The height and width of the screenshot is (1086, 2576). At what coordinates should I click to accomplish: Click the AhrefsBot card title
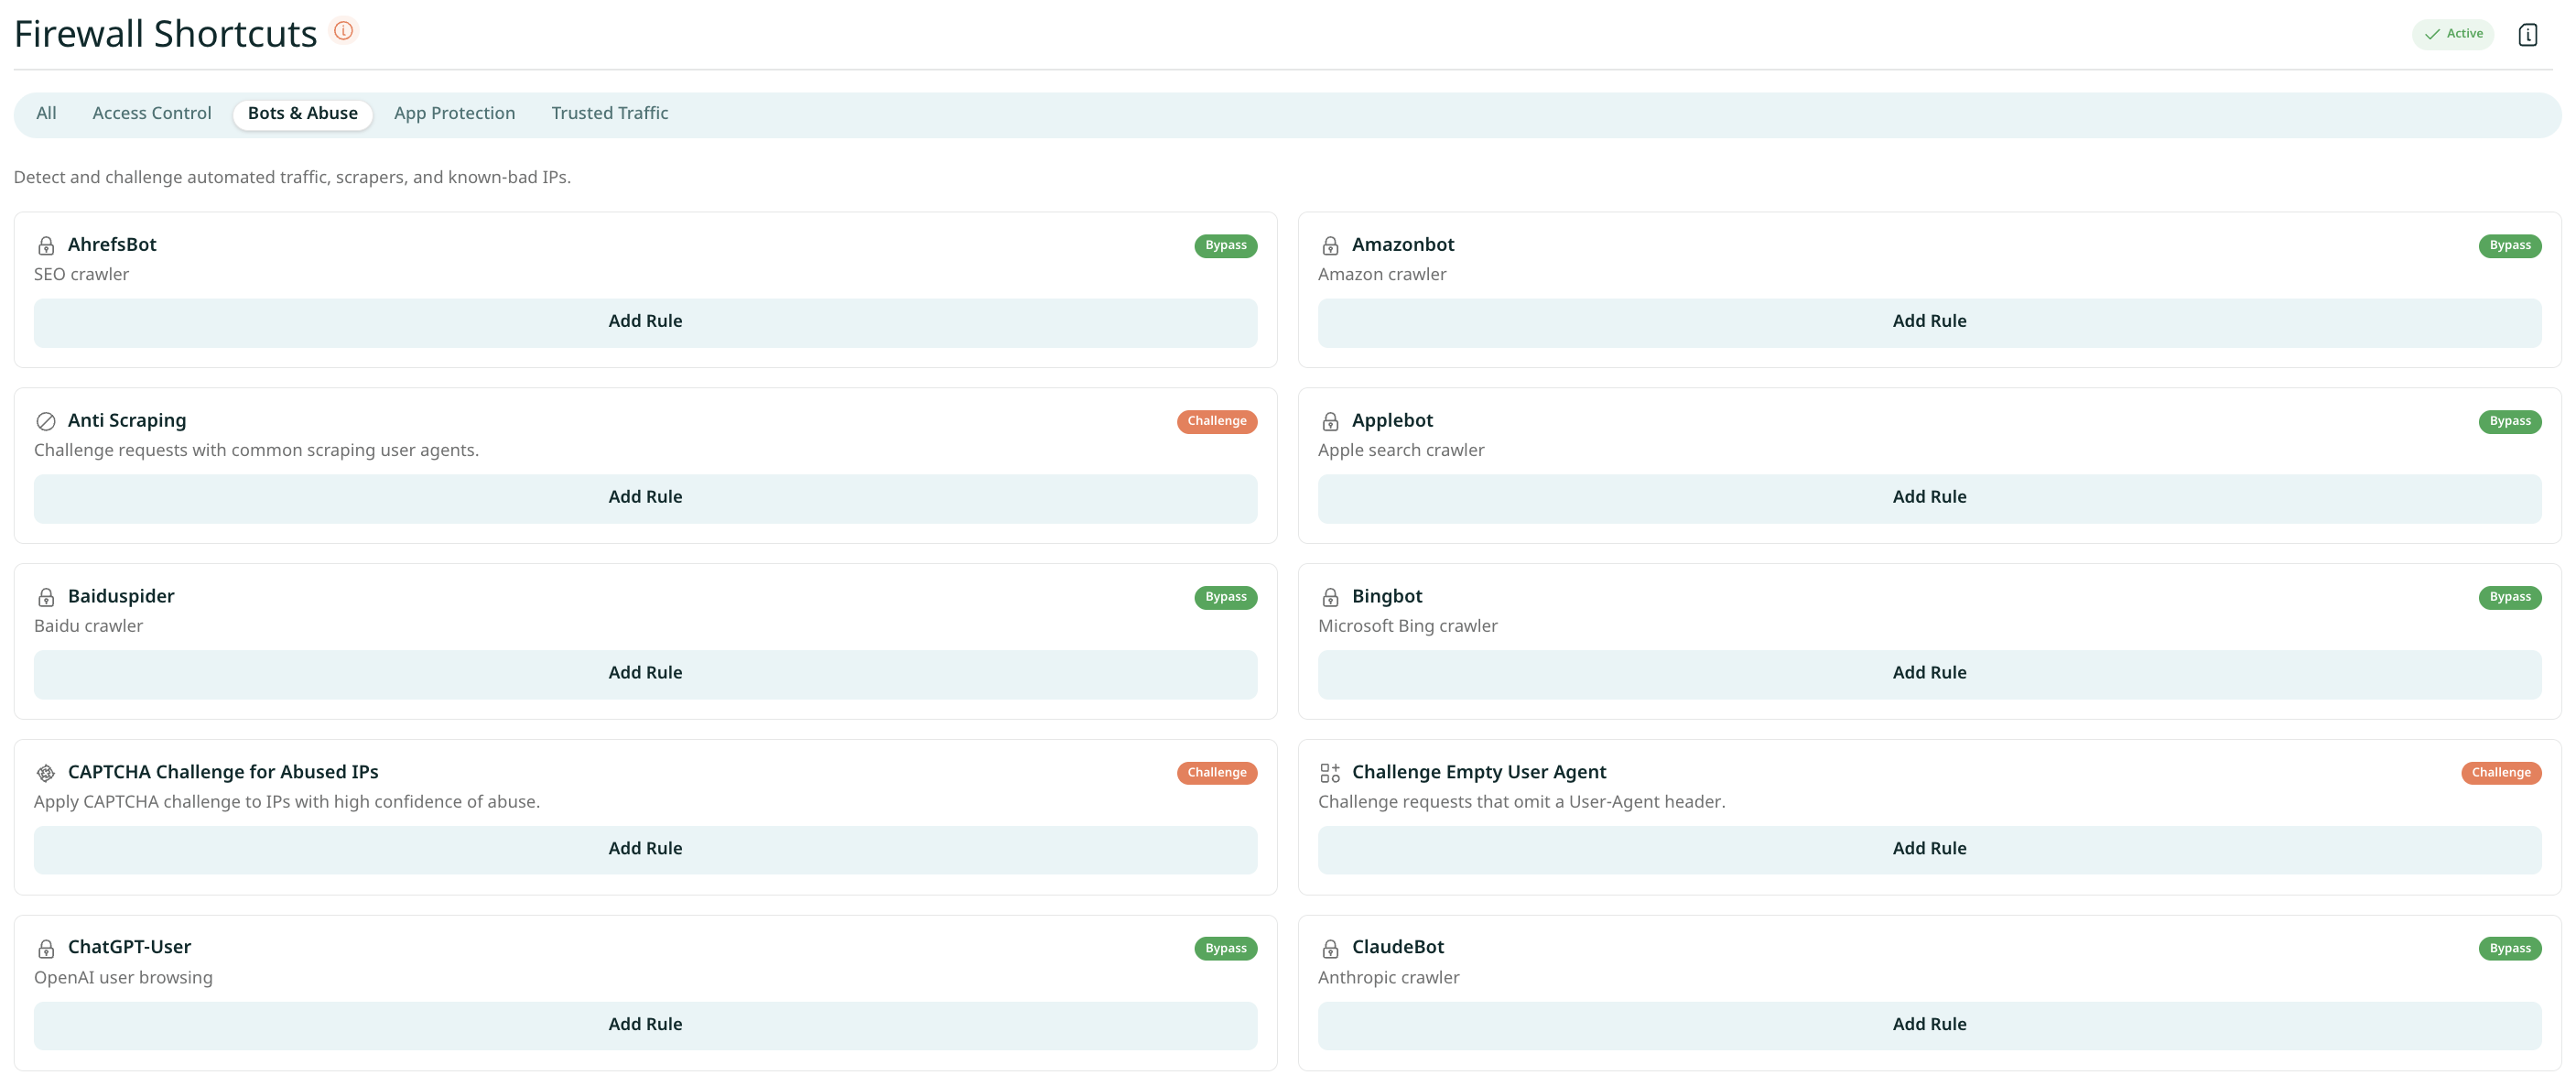tap(112, 245)
